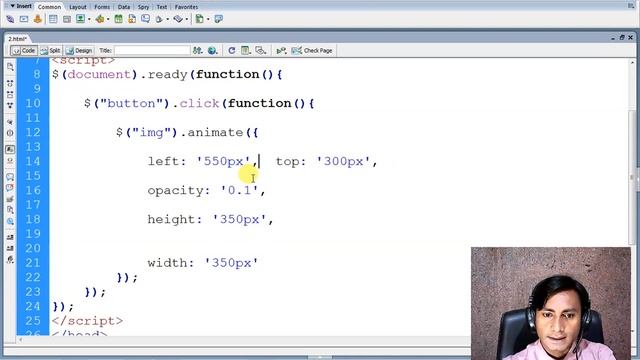Screen dimensions: 640x360
Task: Click Apply Comment icon in coding toolbar
Action: click(10, 177)
